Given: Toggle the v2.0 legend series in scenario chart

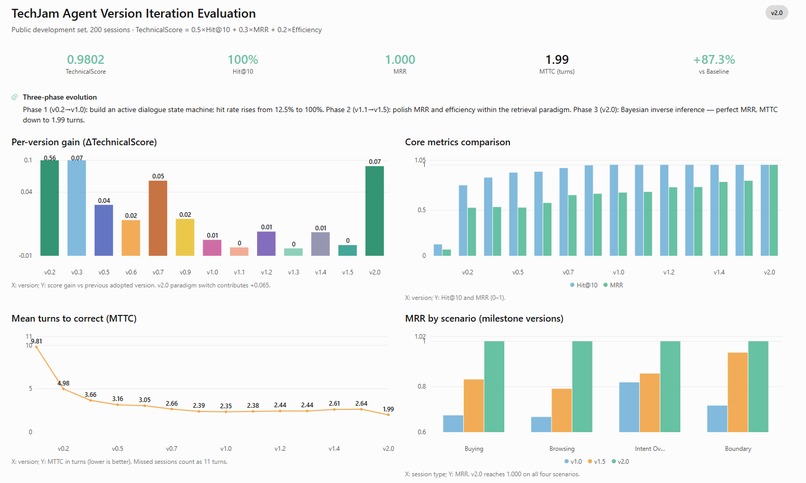Looking at the screenshot, I should point(620,461).
